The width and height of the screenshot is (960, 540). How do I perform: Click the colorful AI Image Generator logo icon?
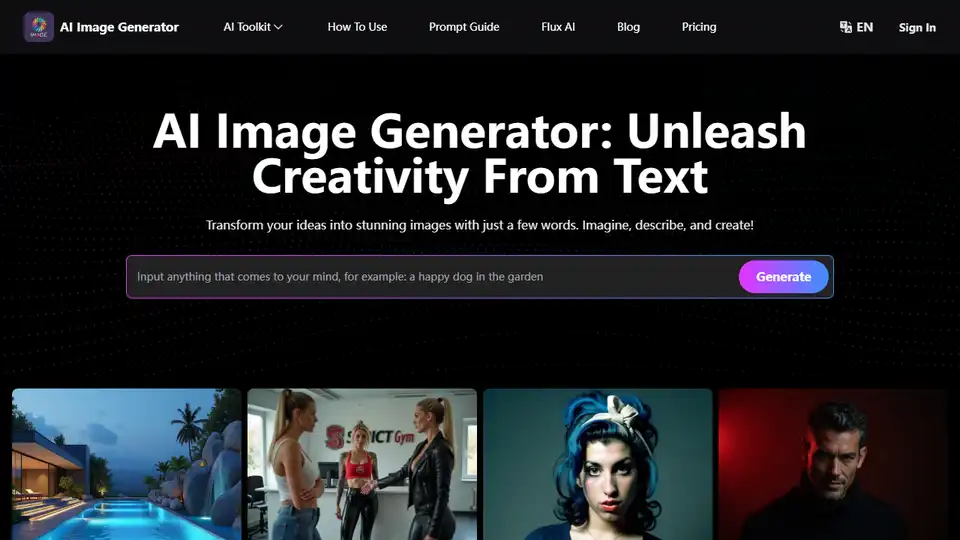pos(38,27)
